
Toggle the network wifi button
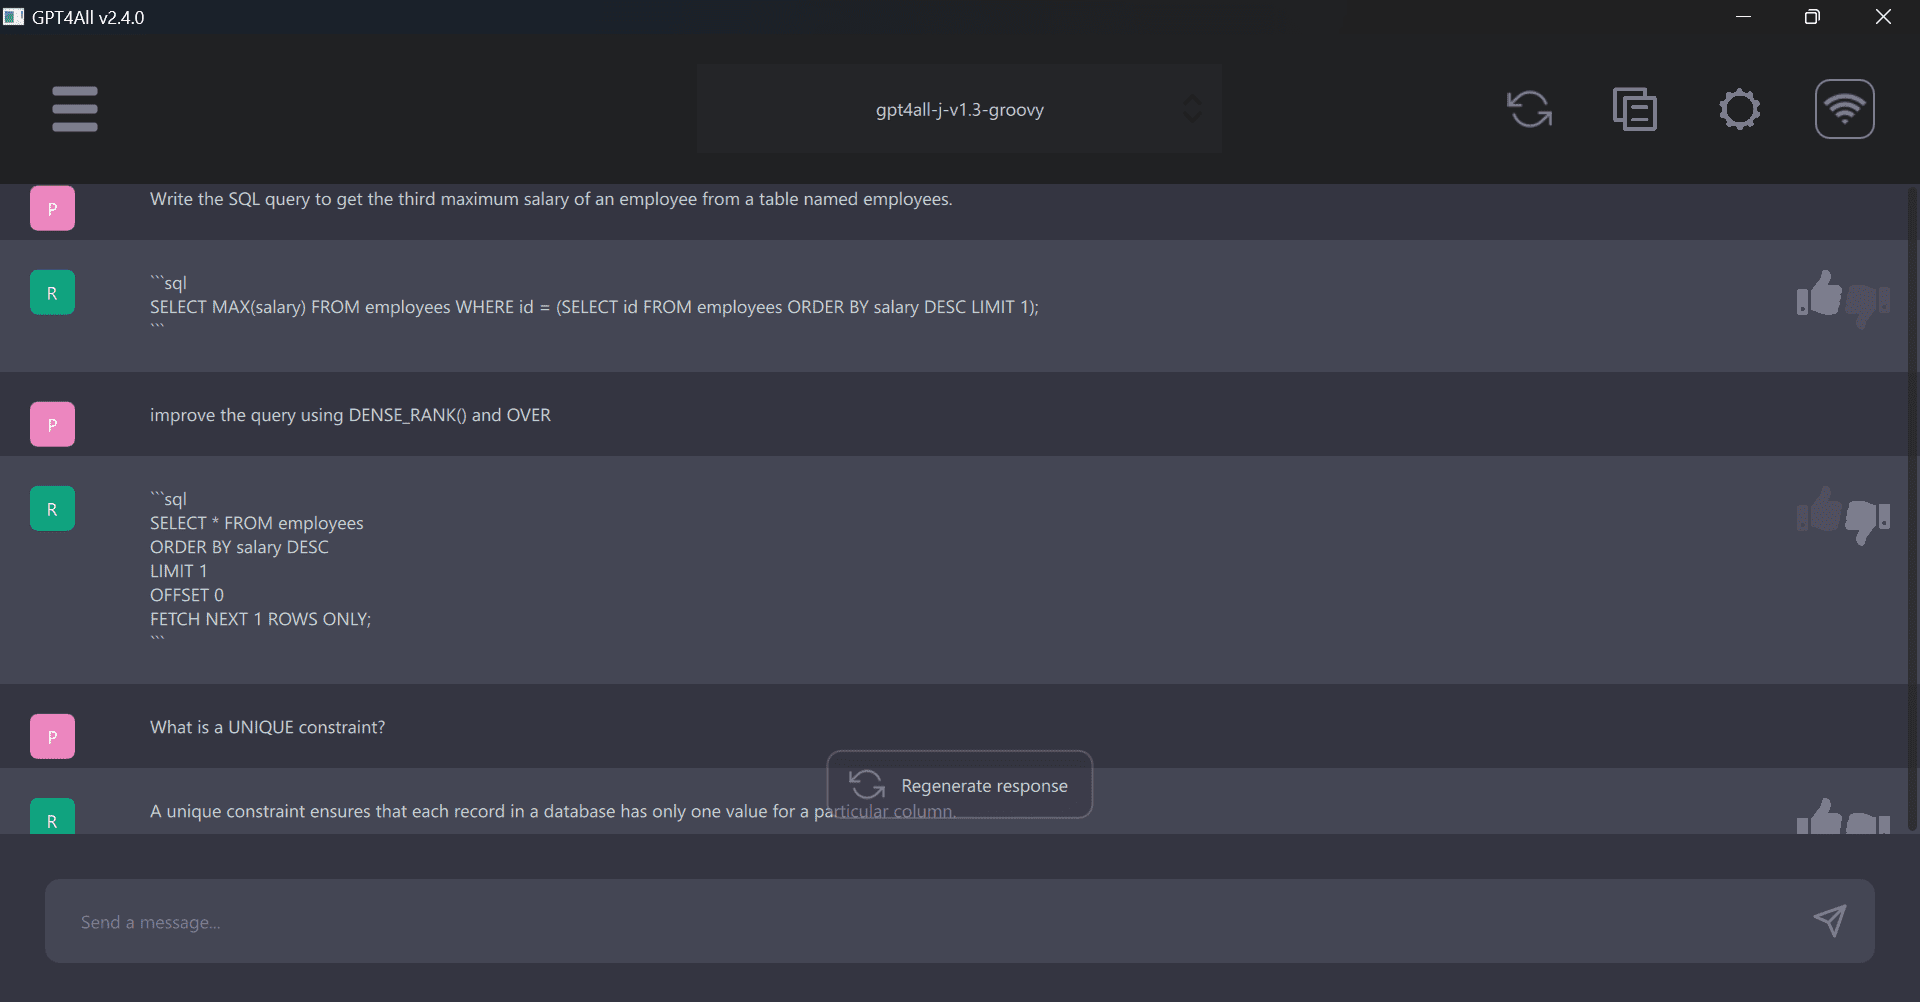1845,109
